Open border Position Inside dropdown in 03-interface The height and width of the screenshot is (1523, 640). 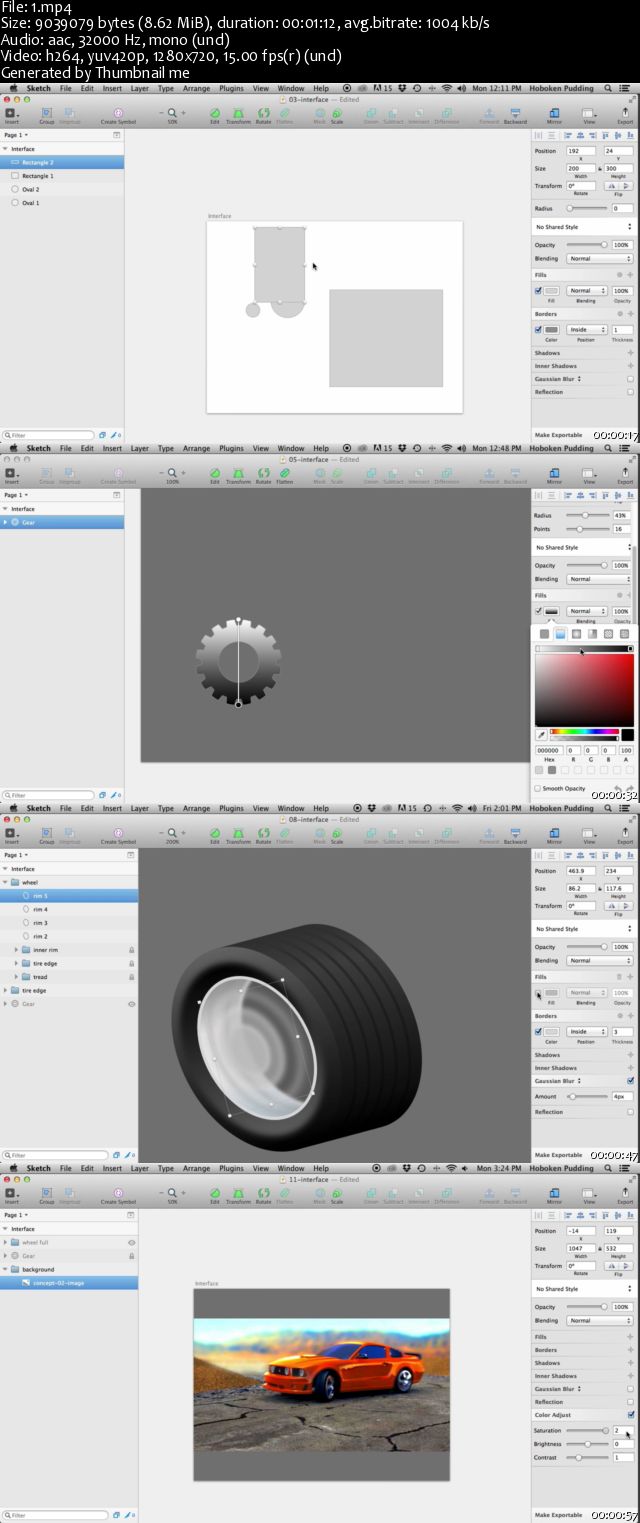(x=587, y=329)
